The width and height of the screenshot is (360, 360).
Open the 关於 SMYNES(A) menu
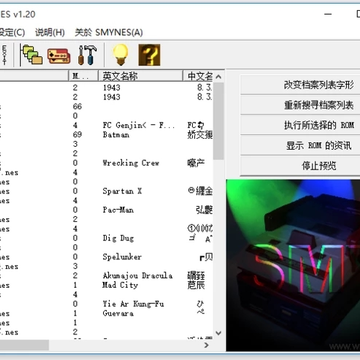coord(109,32)
